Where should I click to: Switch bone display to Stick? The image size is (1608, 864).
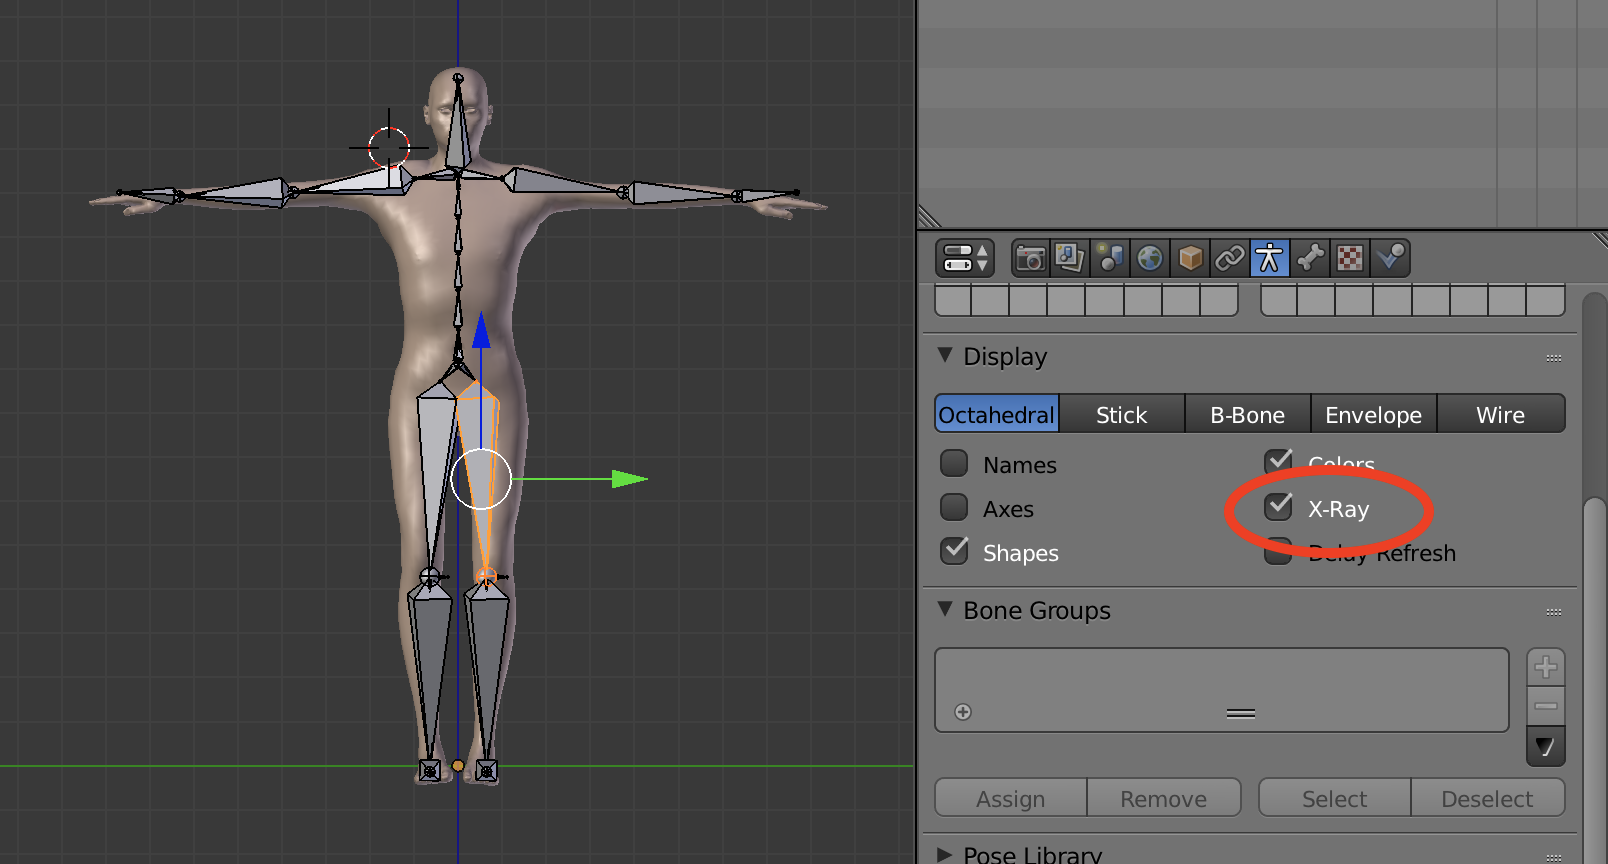(x=1122, y=414)
